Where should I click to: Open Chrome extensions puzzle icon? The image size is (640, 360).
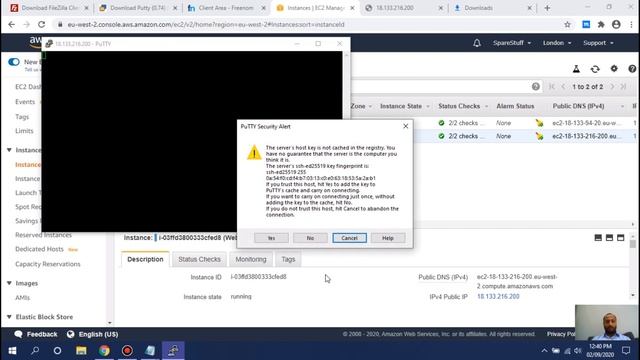pos(601,24)
